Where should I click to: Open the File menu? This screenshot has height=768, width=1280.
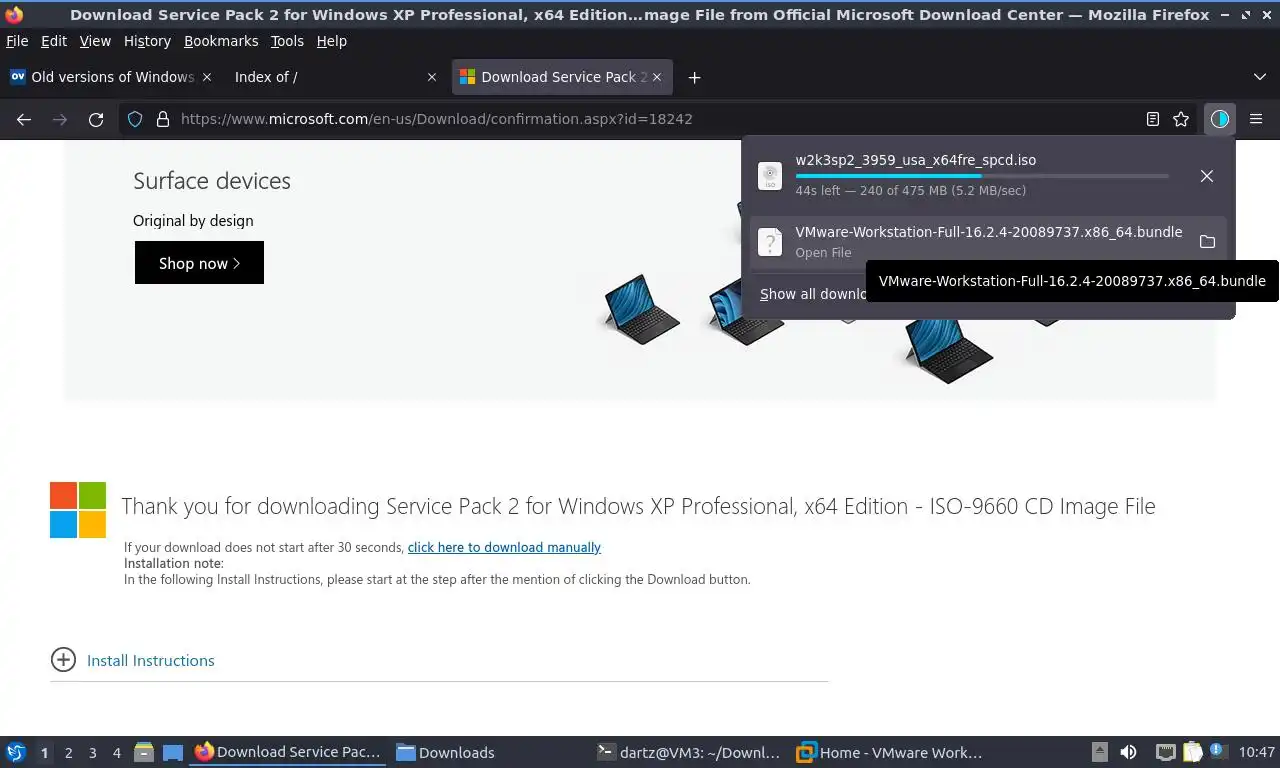point(17,41)
